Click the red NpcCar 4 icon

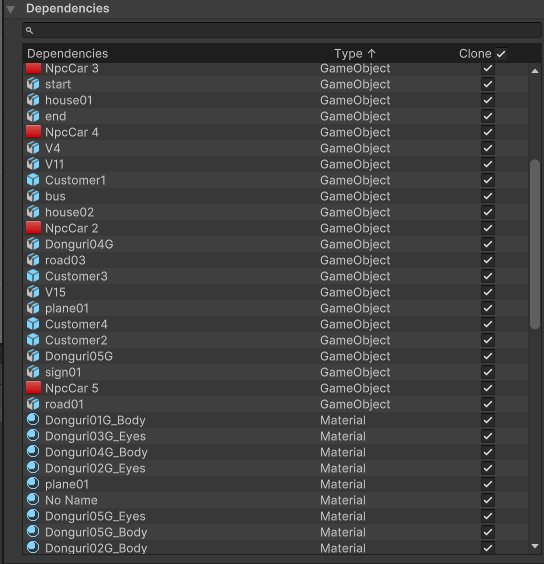33,132
